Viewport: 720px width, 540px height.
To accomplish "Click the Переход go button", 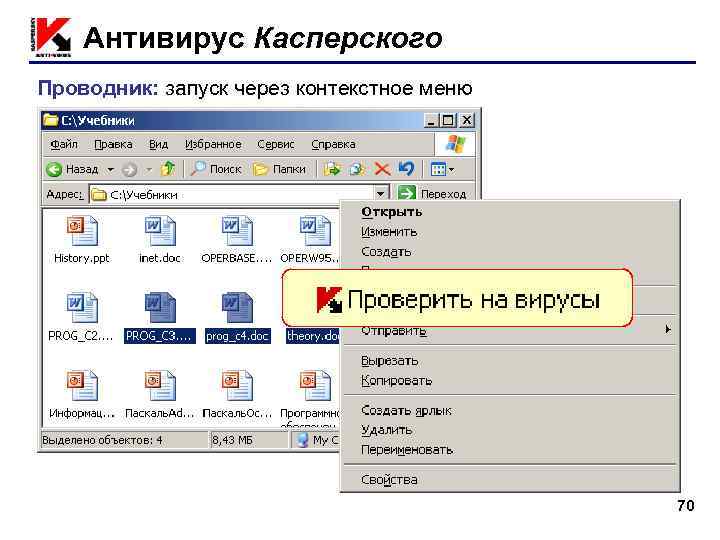I will point(432,194).
